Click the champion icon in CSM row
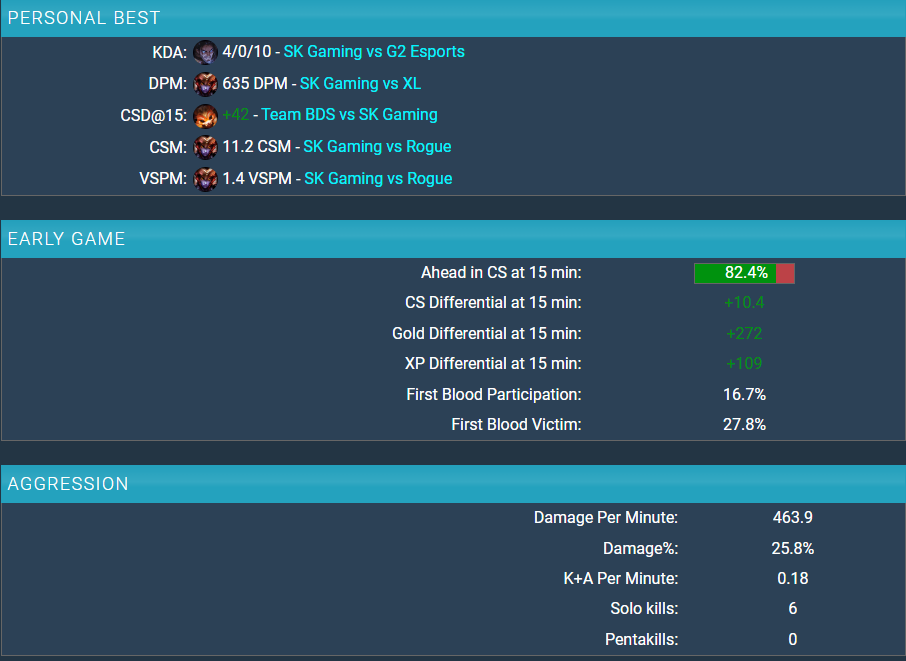 (x=205, y=147)
